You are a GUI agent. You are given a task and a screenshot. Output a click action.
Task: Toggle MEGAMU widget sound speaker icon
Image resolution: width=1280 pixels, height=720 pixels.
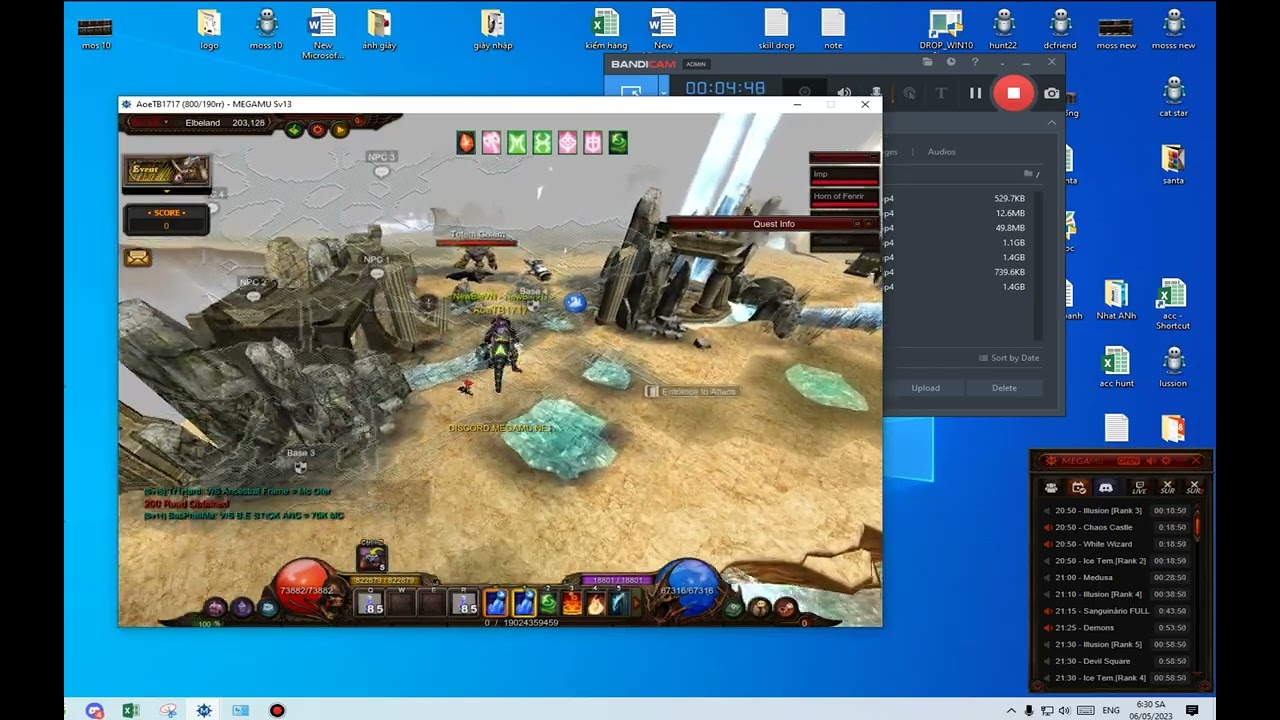tap(1150, 461)
